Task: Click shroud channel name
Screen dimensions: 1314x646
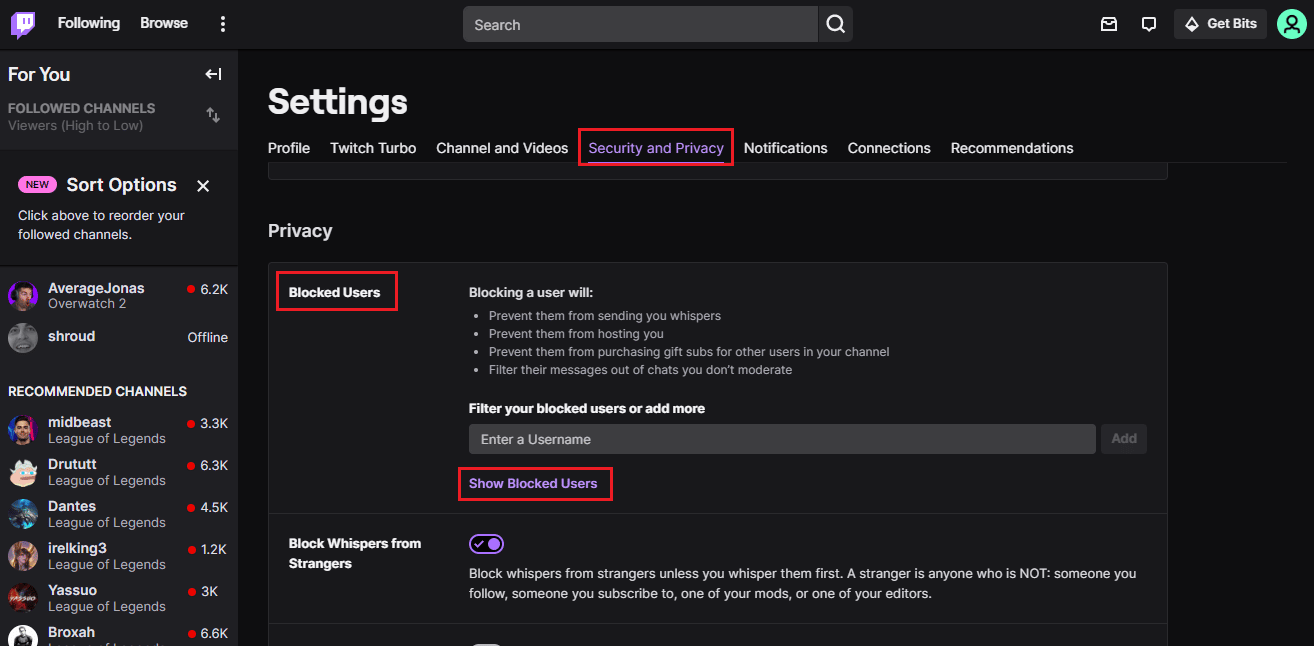Action: 72,336
